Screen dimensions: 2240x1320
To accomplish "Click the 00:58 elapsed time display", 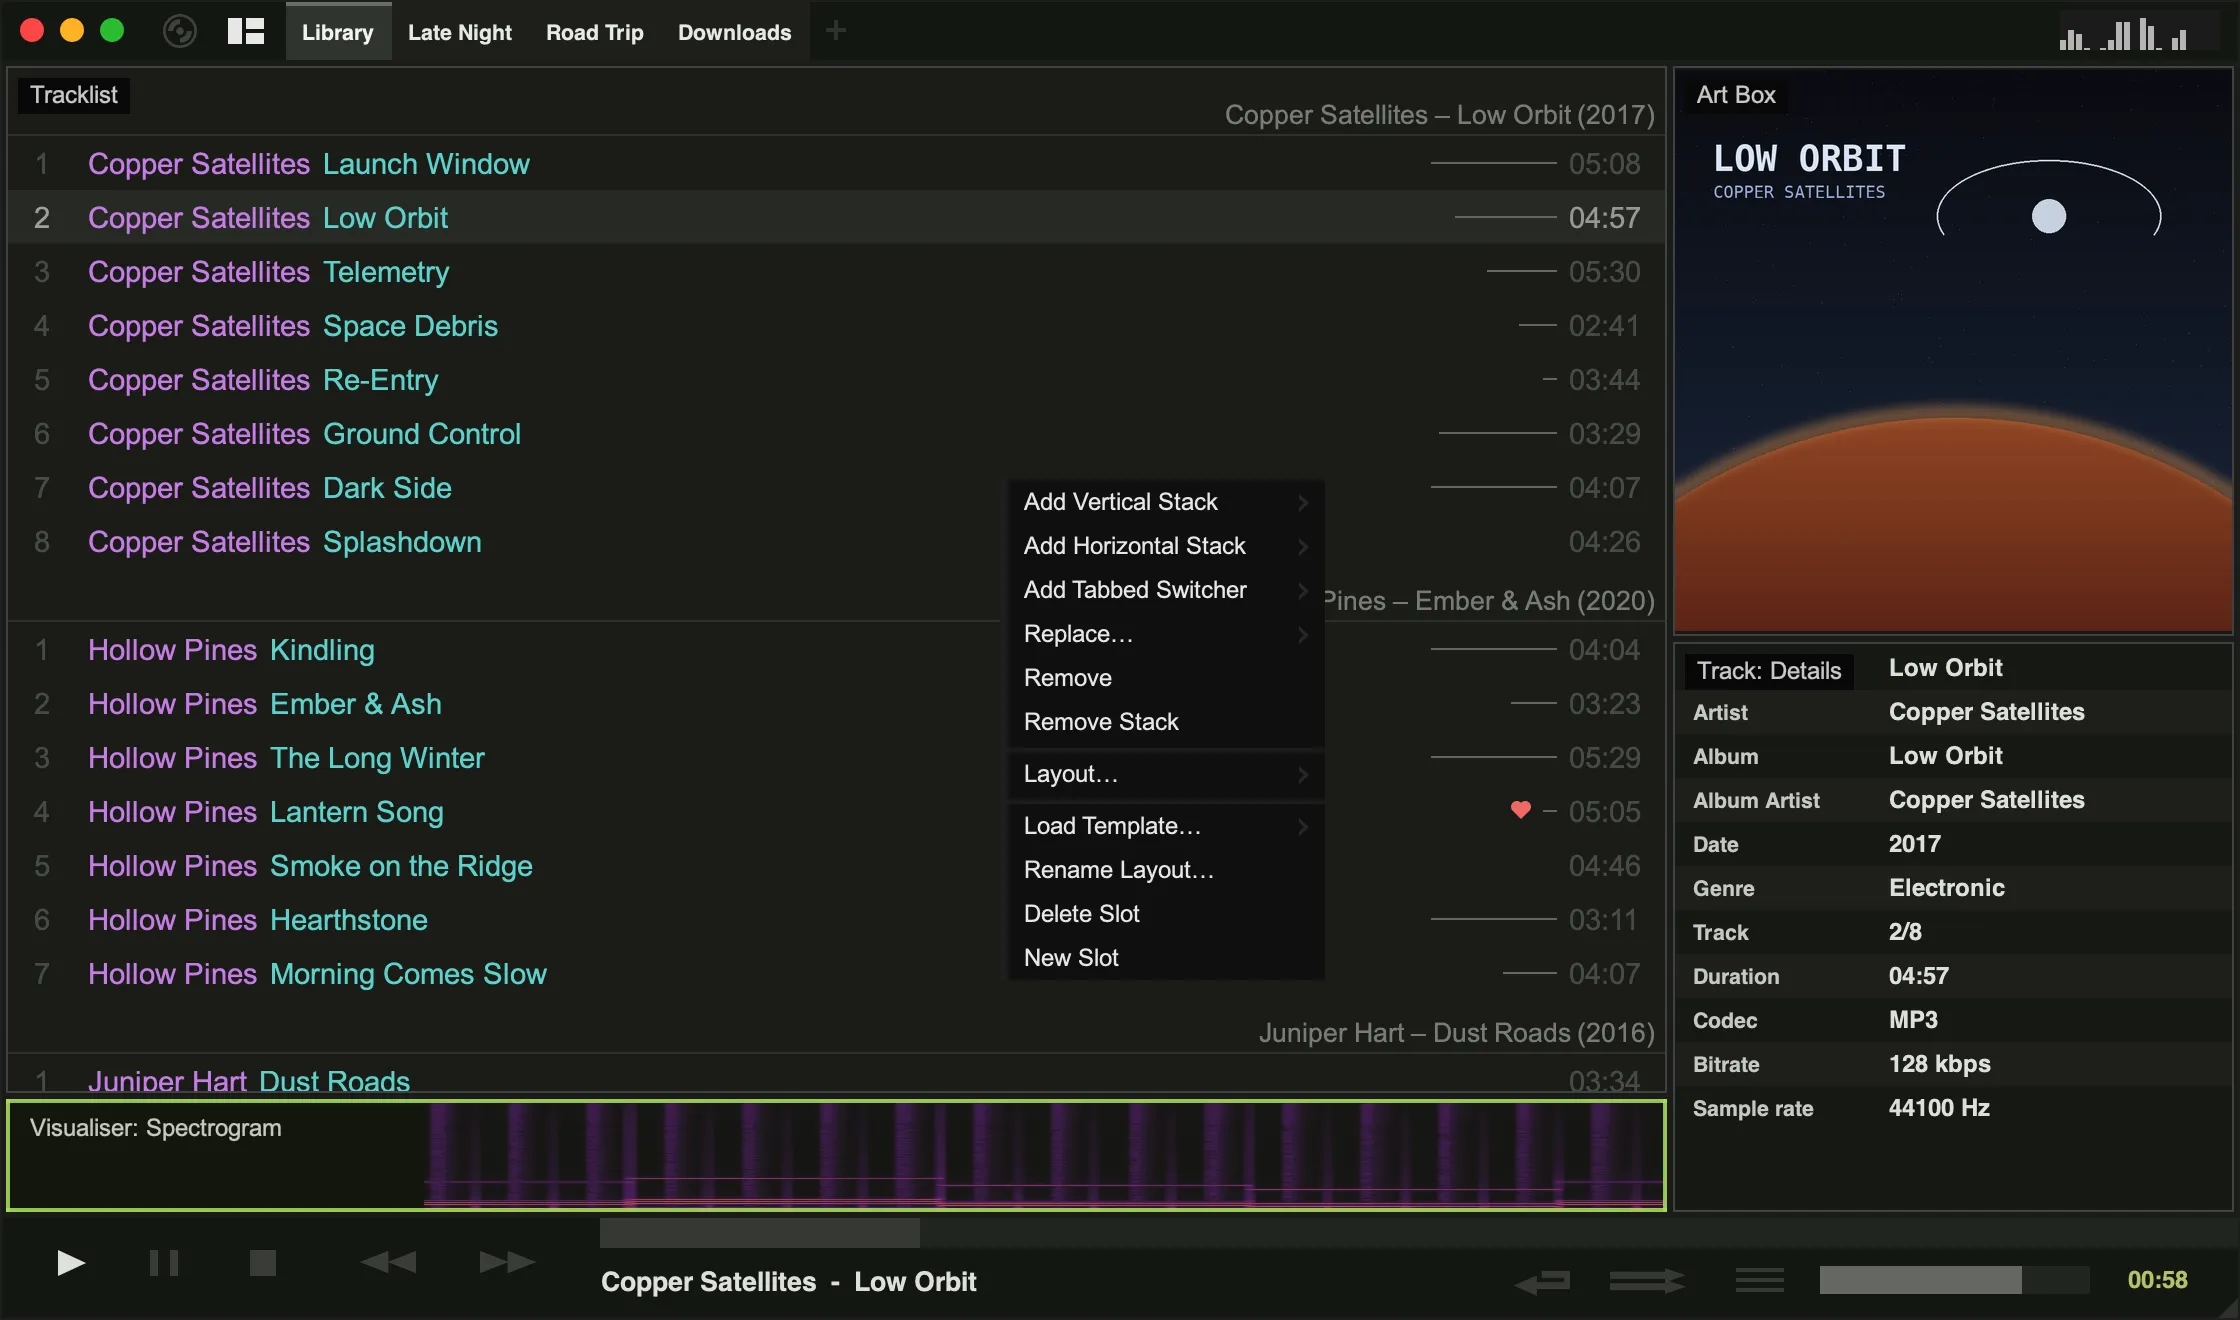I will pos(2157,1280).
